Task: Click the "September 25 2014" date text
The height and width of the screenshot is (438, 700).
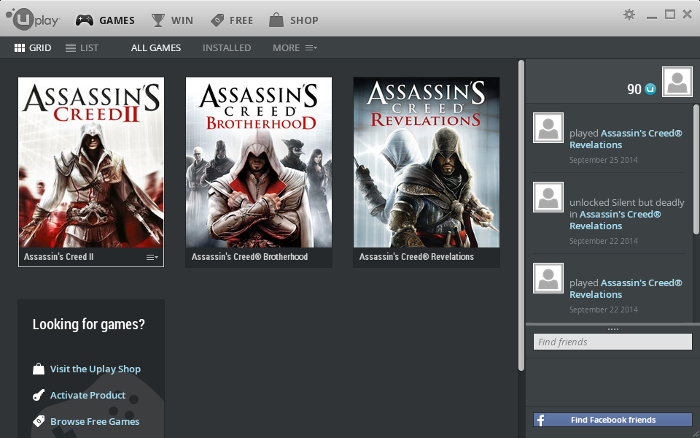Action: pos(604,160)
